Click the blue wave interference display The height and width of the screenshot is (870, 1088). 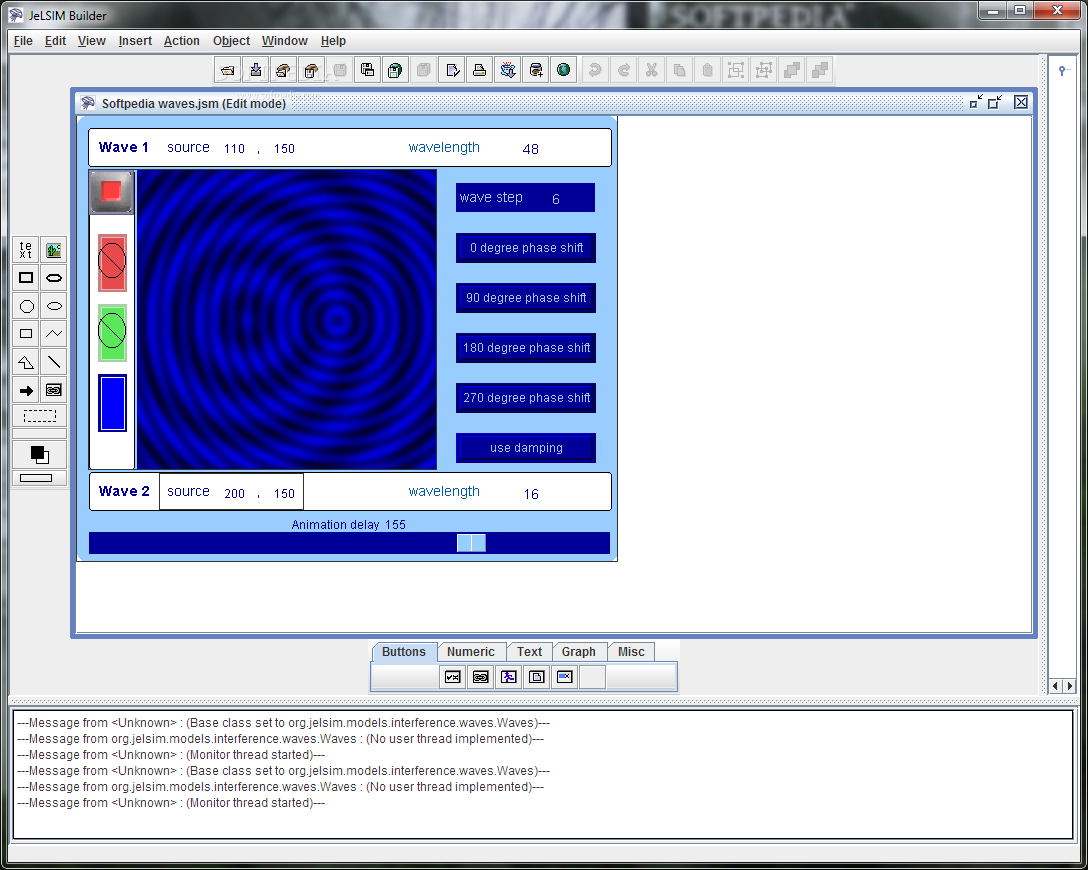pyautogui.click(x=287, y=320)
